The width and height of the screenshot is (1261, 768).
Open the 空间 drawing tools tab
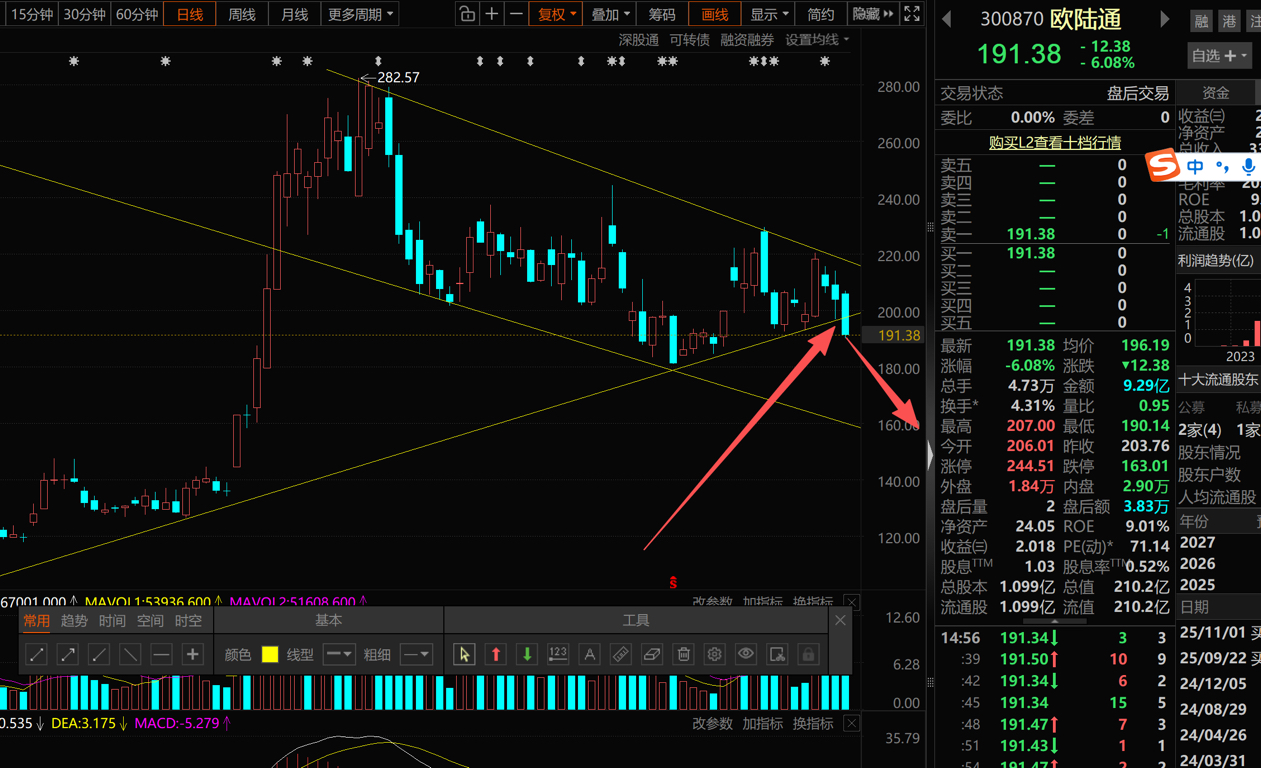tap(150, 621)
